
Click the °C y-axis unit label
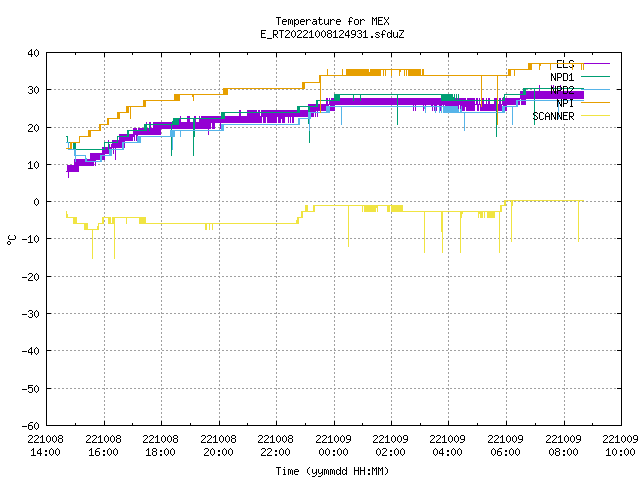11,240
